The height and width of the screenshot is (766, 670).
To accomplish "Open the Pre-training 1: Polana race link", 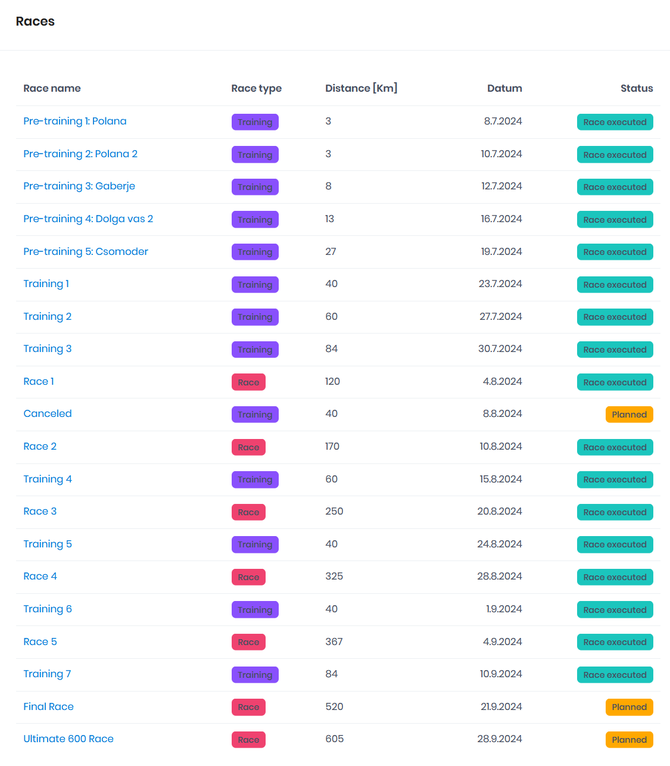I will 75,121.
